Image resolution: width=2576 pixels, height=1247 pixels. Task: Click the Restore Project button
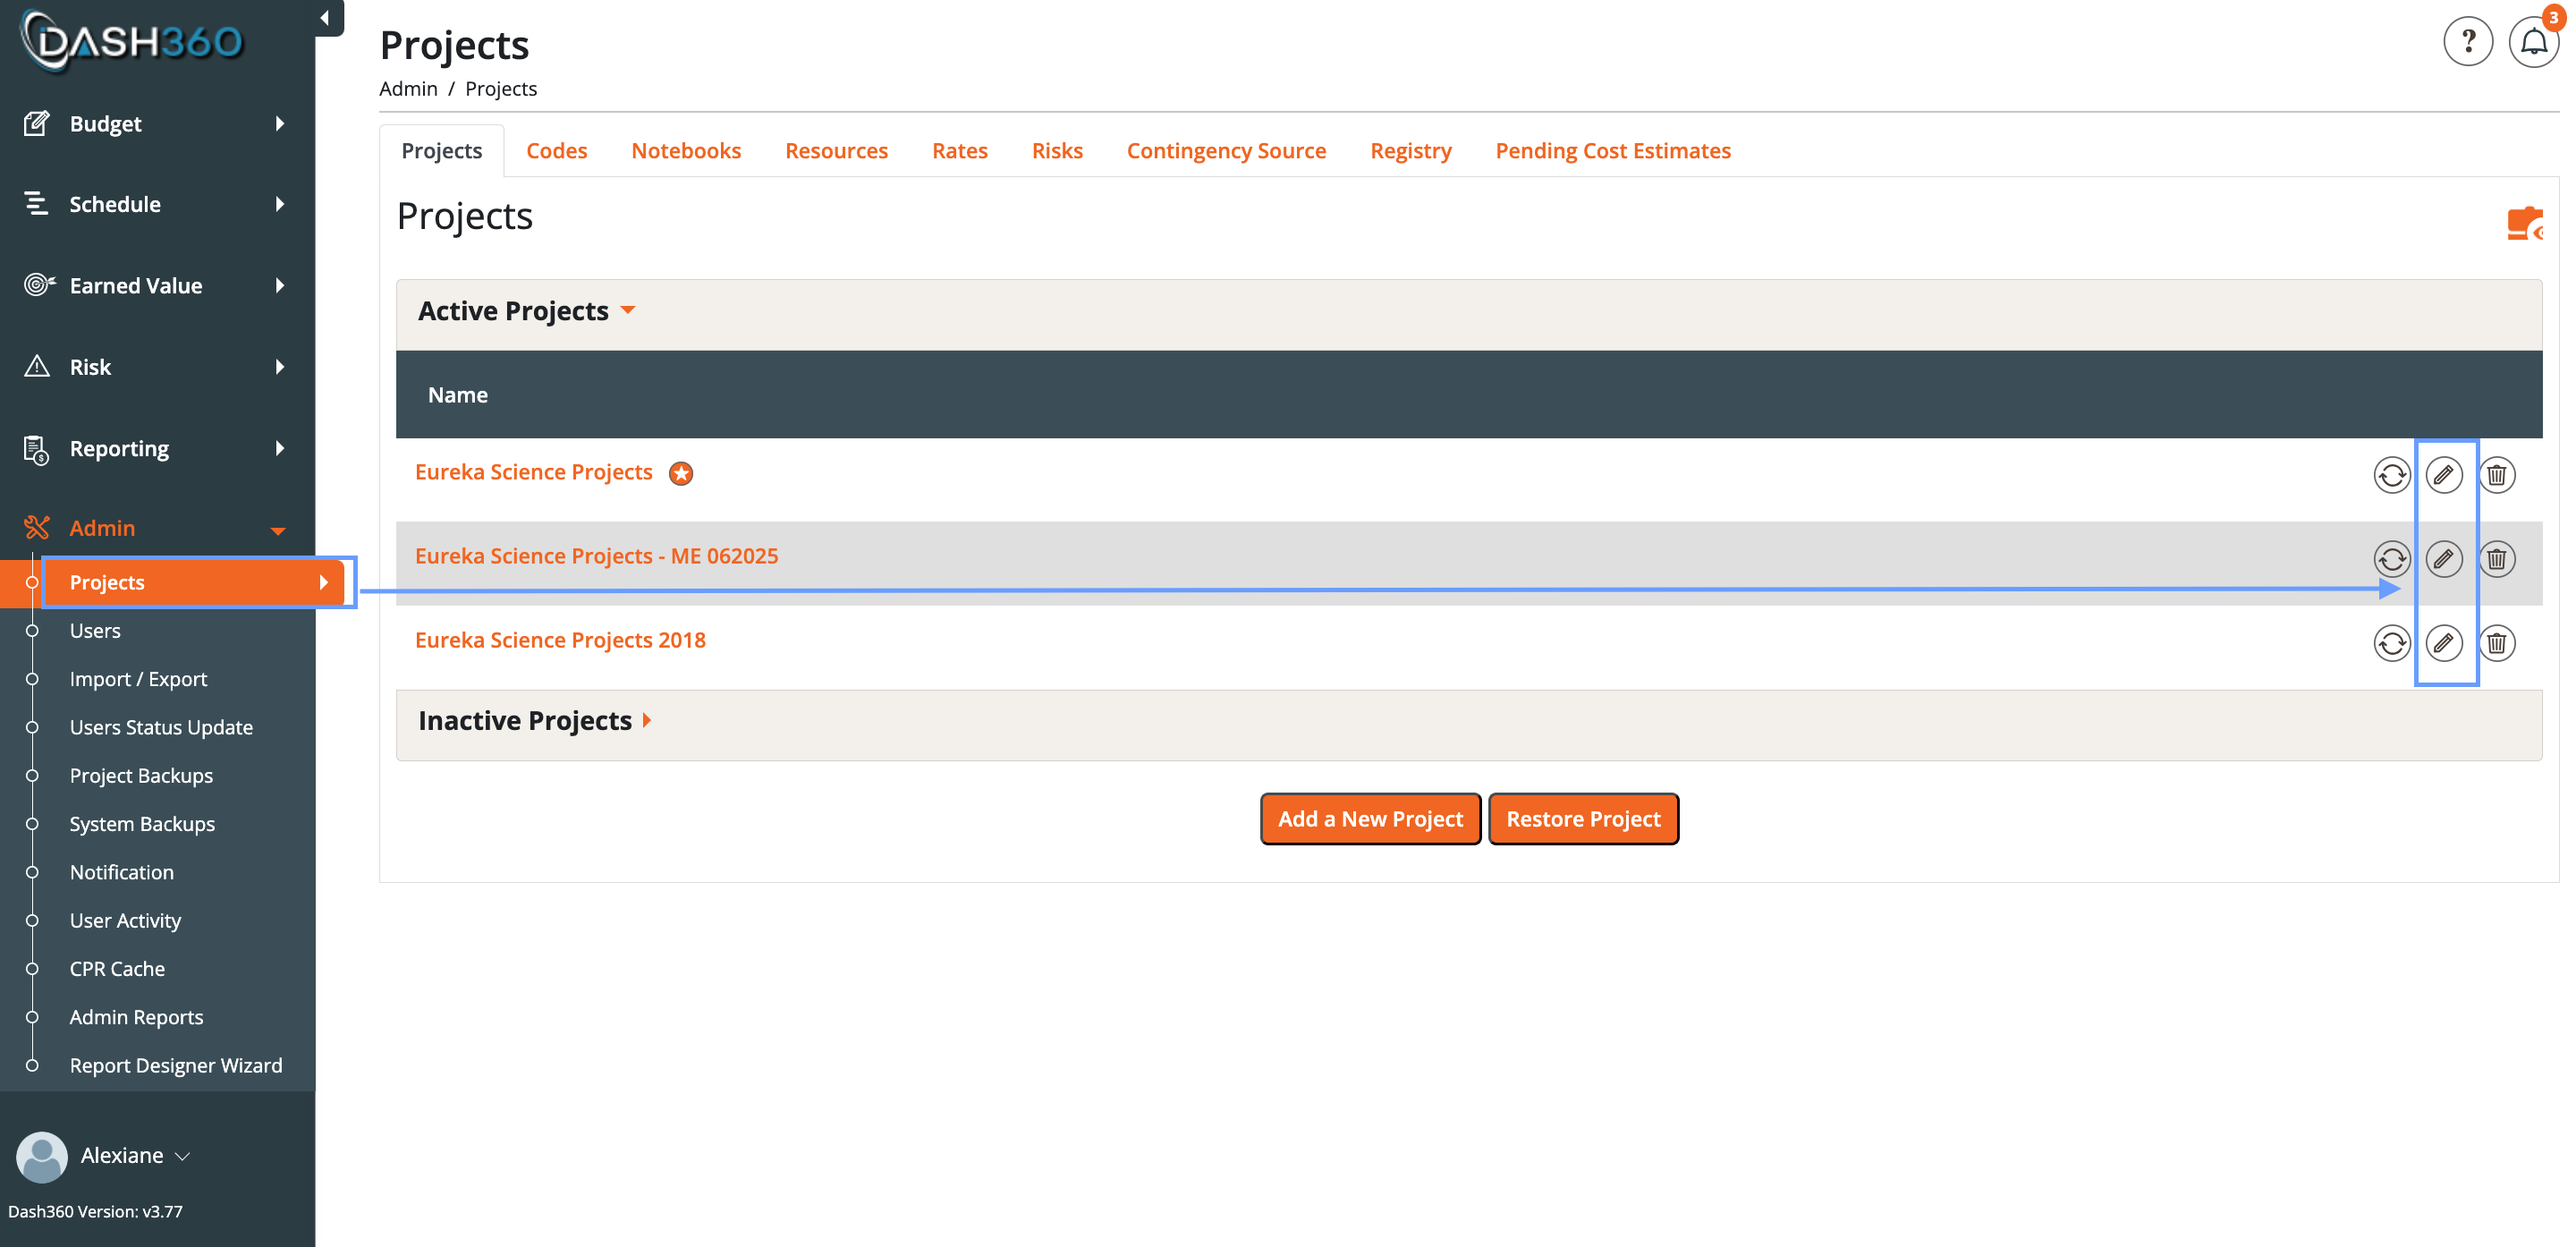pyautogui.click(x=1582, y=819)
